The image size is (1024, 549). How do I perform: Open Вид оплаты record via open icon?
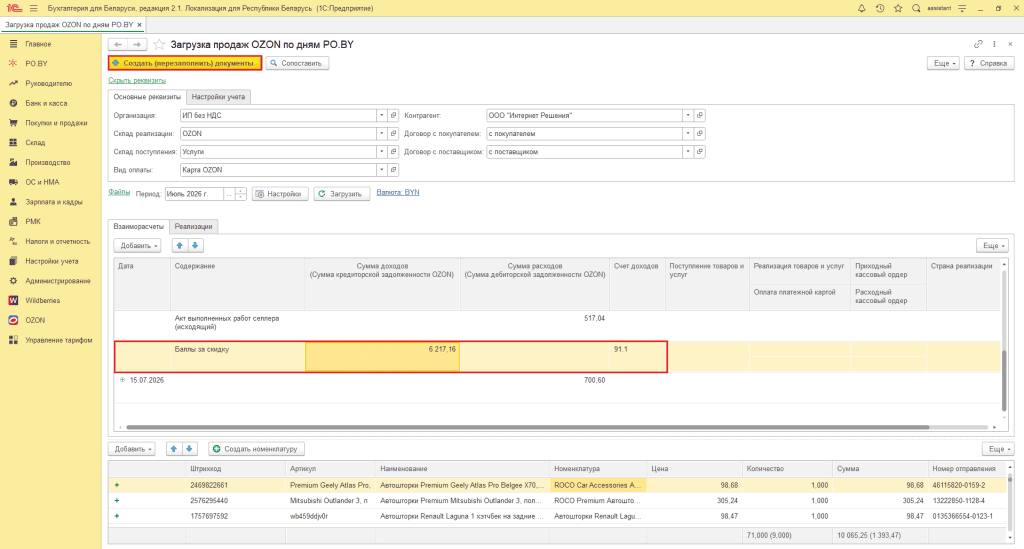click(393, 170)
